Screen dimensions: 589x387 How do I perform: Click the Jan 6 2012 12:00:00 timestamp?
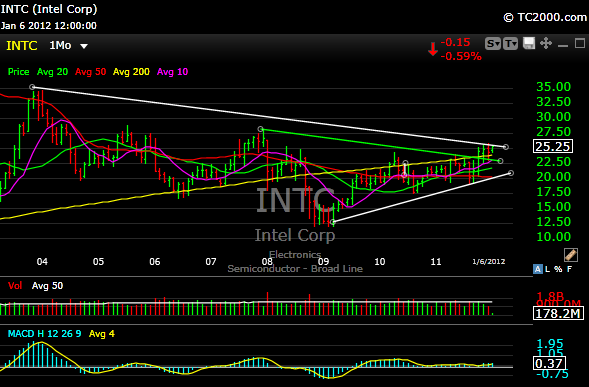click(48, 26)
